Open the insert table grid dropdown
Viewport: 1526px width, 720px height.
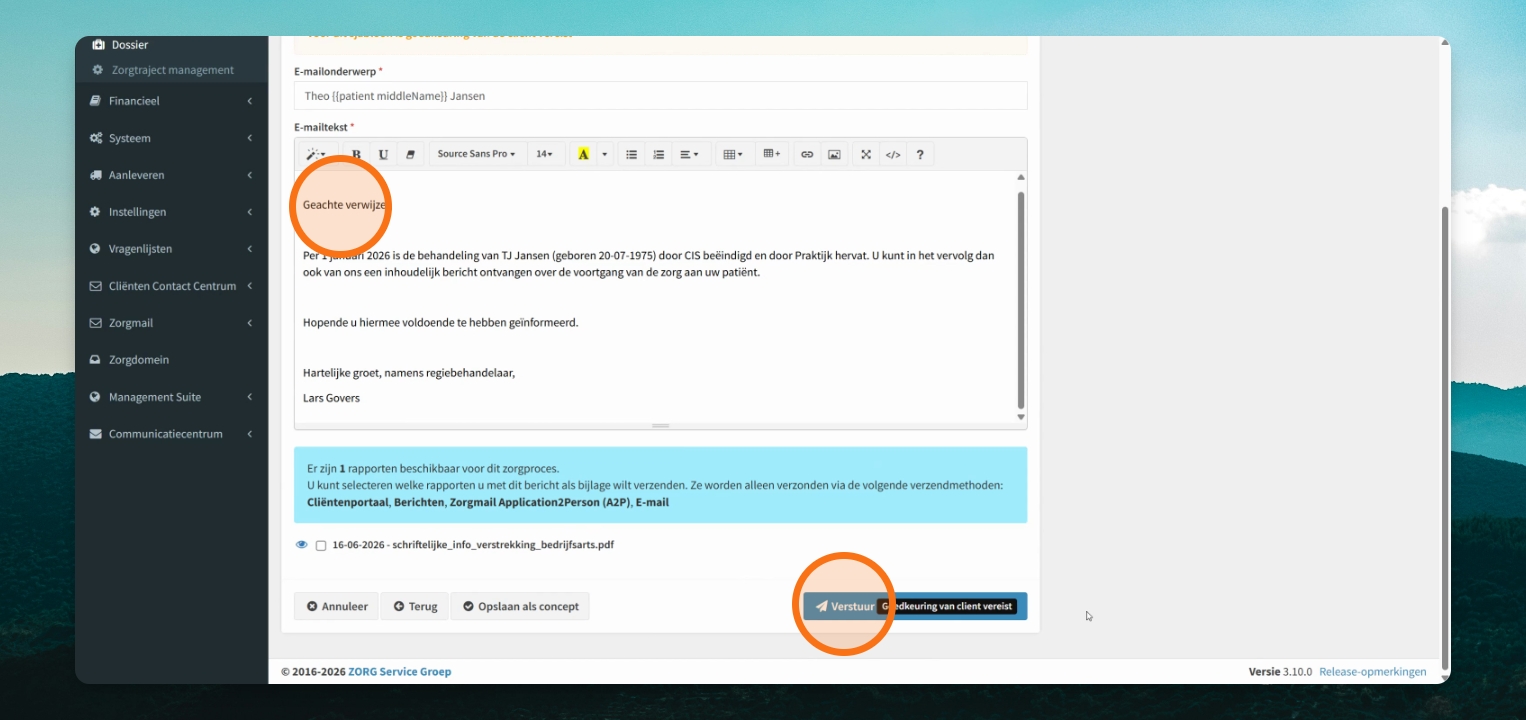tap(733, 154)
